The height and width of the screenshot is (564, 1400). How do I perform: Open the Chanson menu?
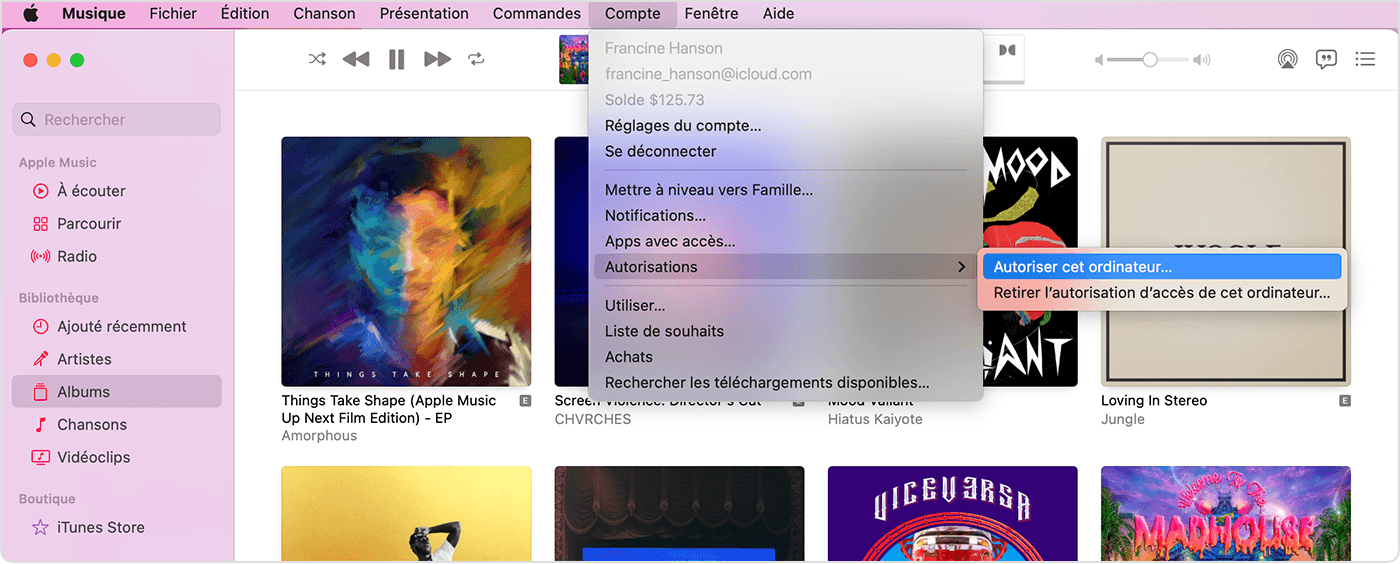pyautogui.click(x=324, y=13)
